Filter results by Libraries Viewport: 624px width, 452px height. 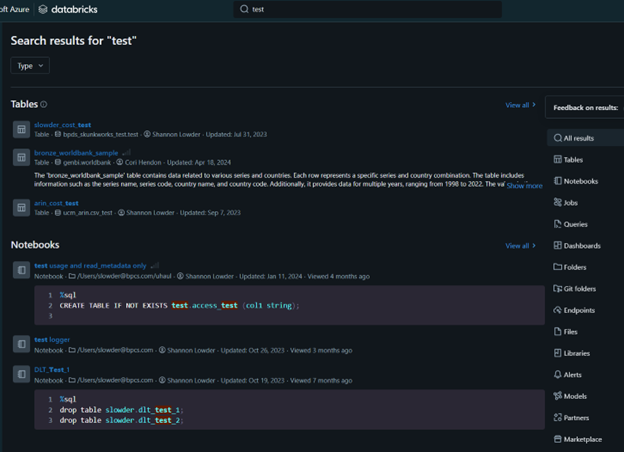[x=572, y=353]
